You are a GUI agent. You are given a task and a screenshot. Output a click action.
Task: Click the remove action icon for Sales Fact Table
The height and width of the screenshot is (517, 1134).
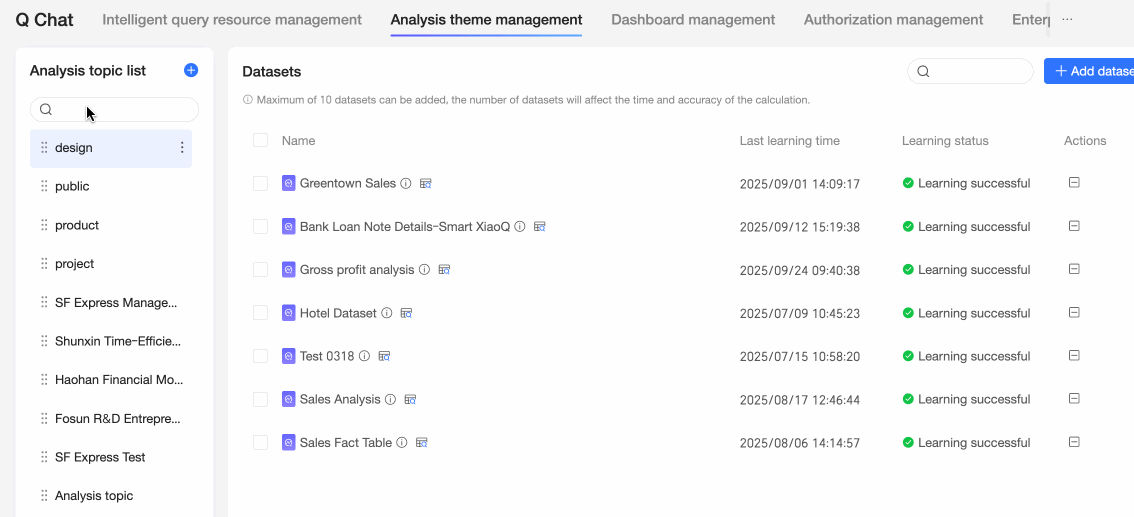pyautogui.click(x=1074, y=442)
